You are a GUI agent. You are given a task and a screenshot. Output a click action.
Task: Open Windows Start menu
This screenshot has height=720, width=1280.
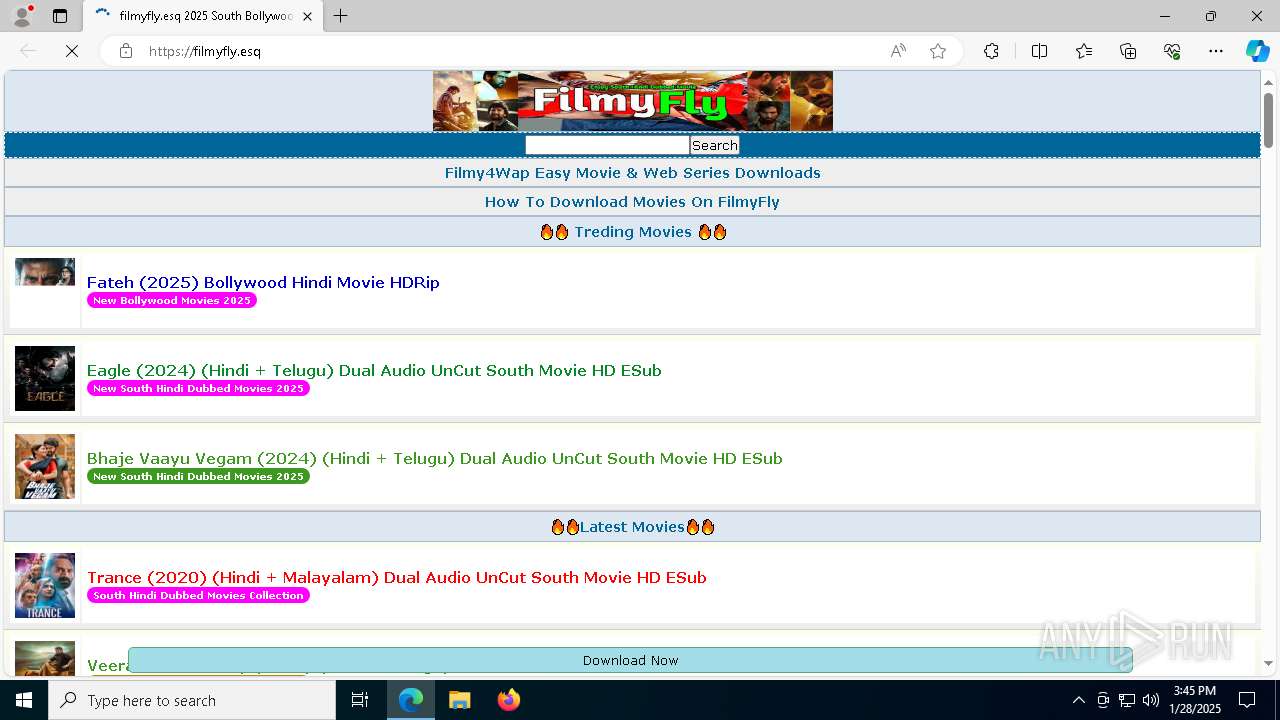tap(24, 700)
